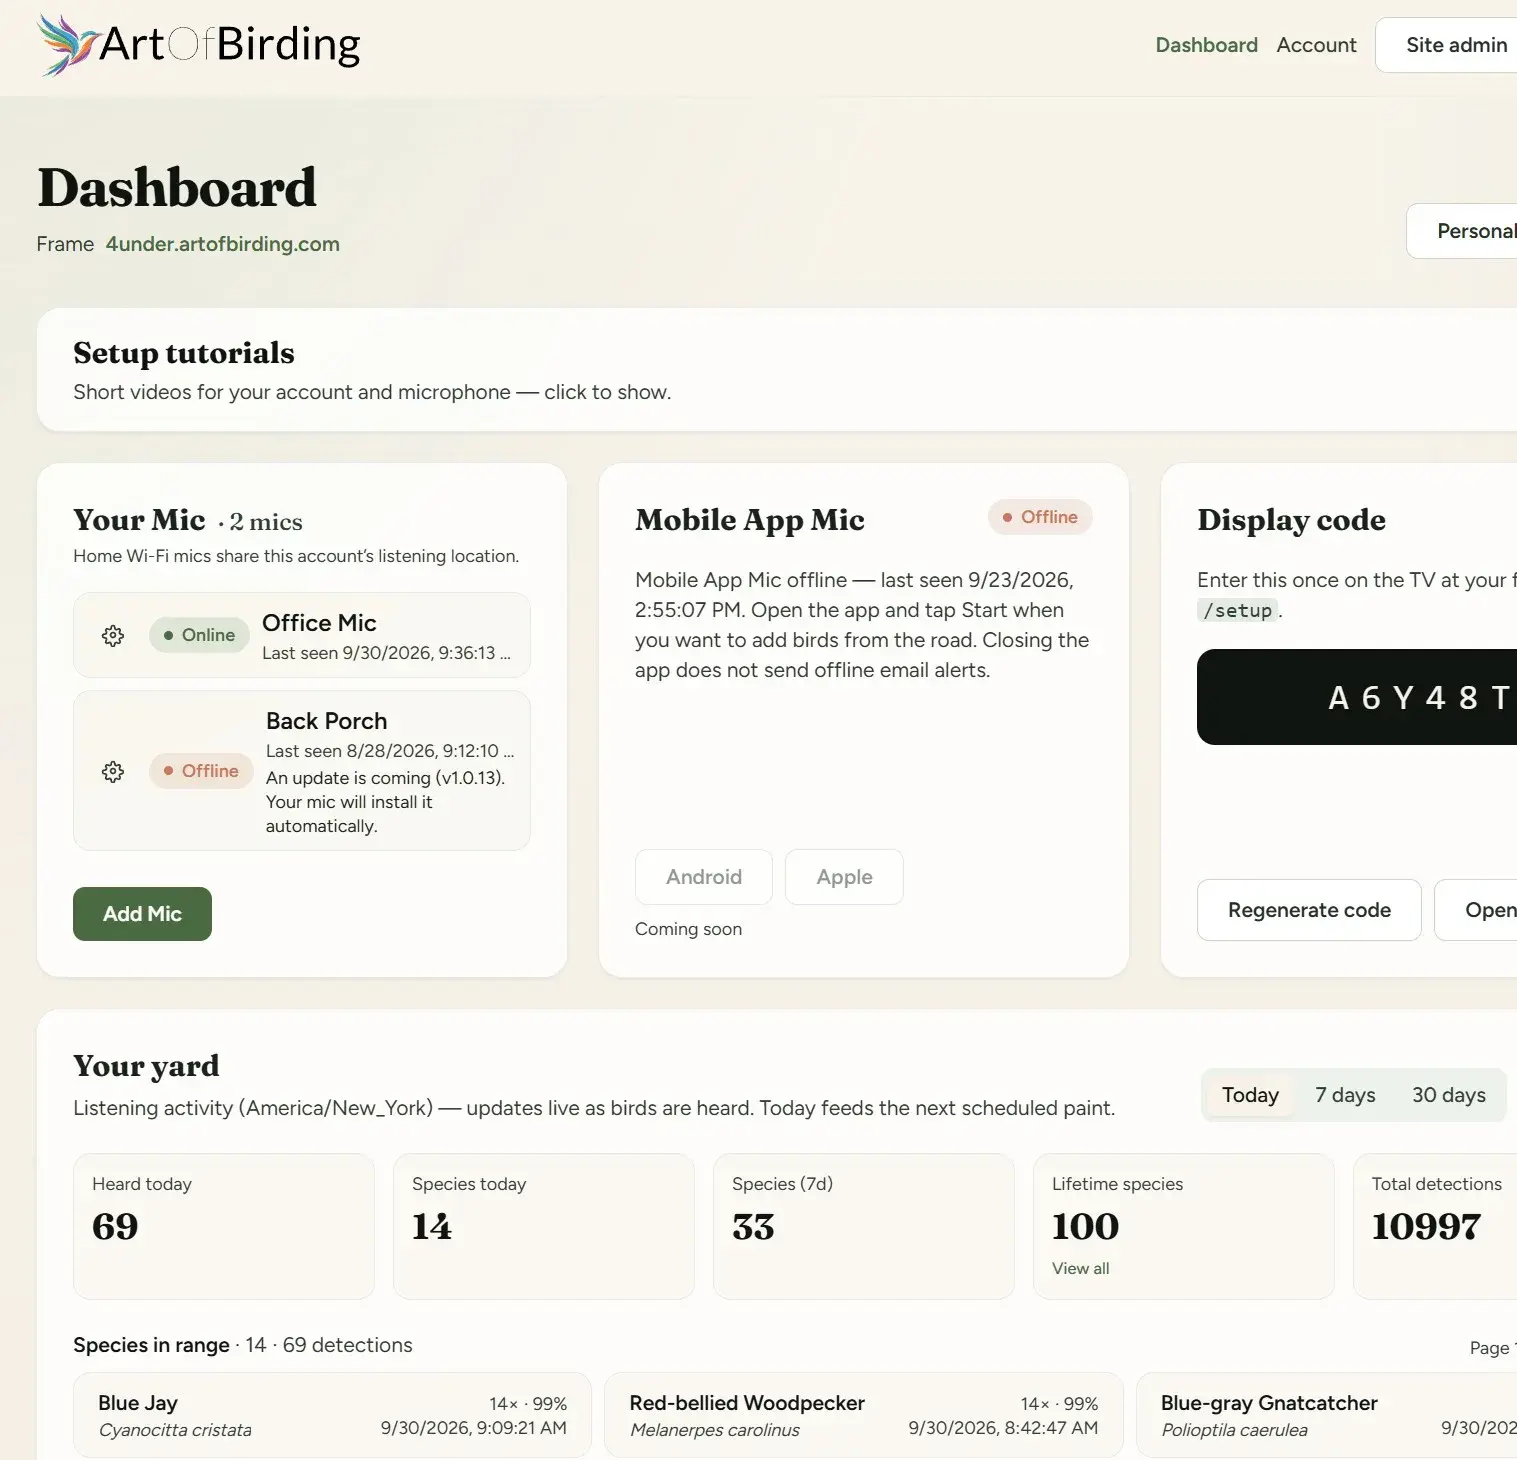
Task: Click the Android app button
Action: click(x=704, y=877)
